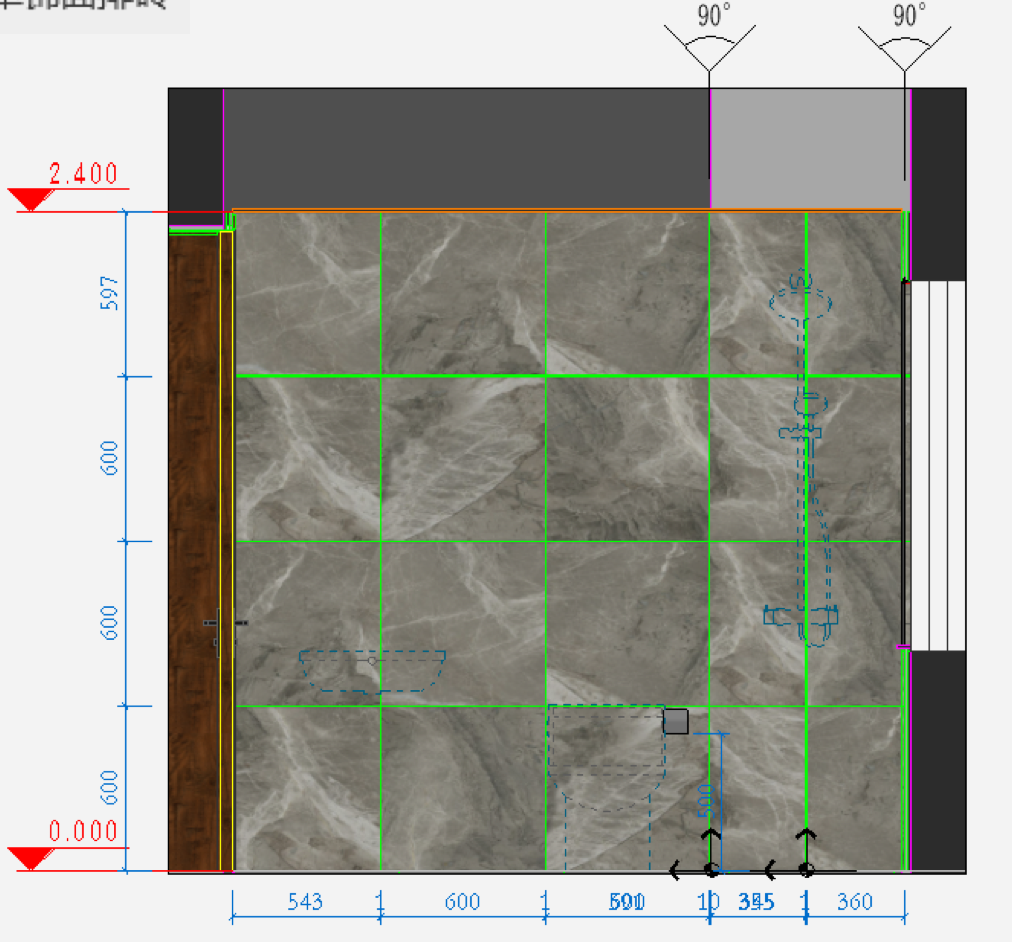This screenshot has width=1012, height=942.
Task: Click the rightmost 90° angle label
Action: click(909, 15)
